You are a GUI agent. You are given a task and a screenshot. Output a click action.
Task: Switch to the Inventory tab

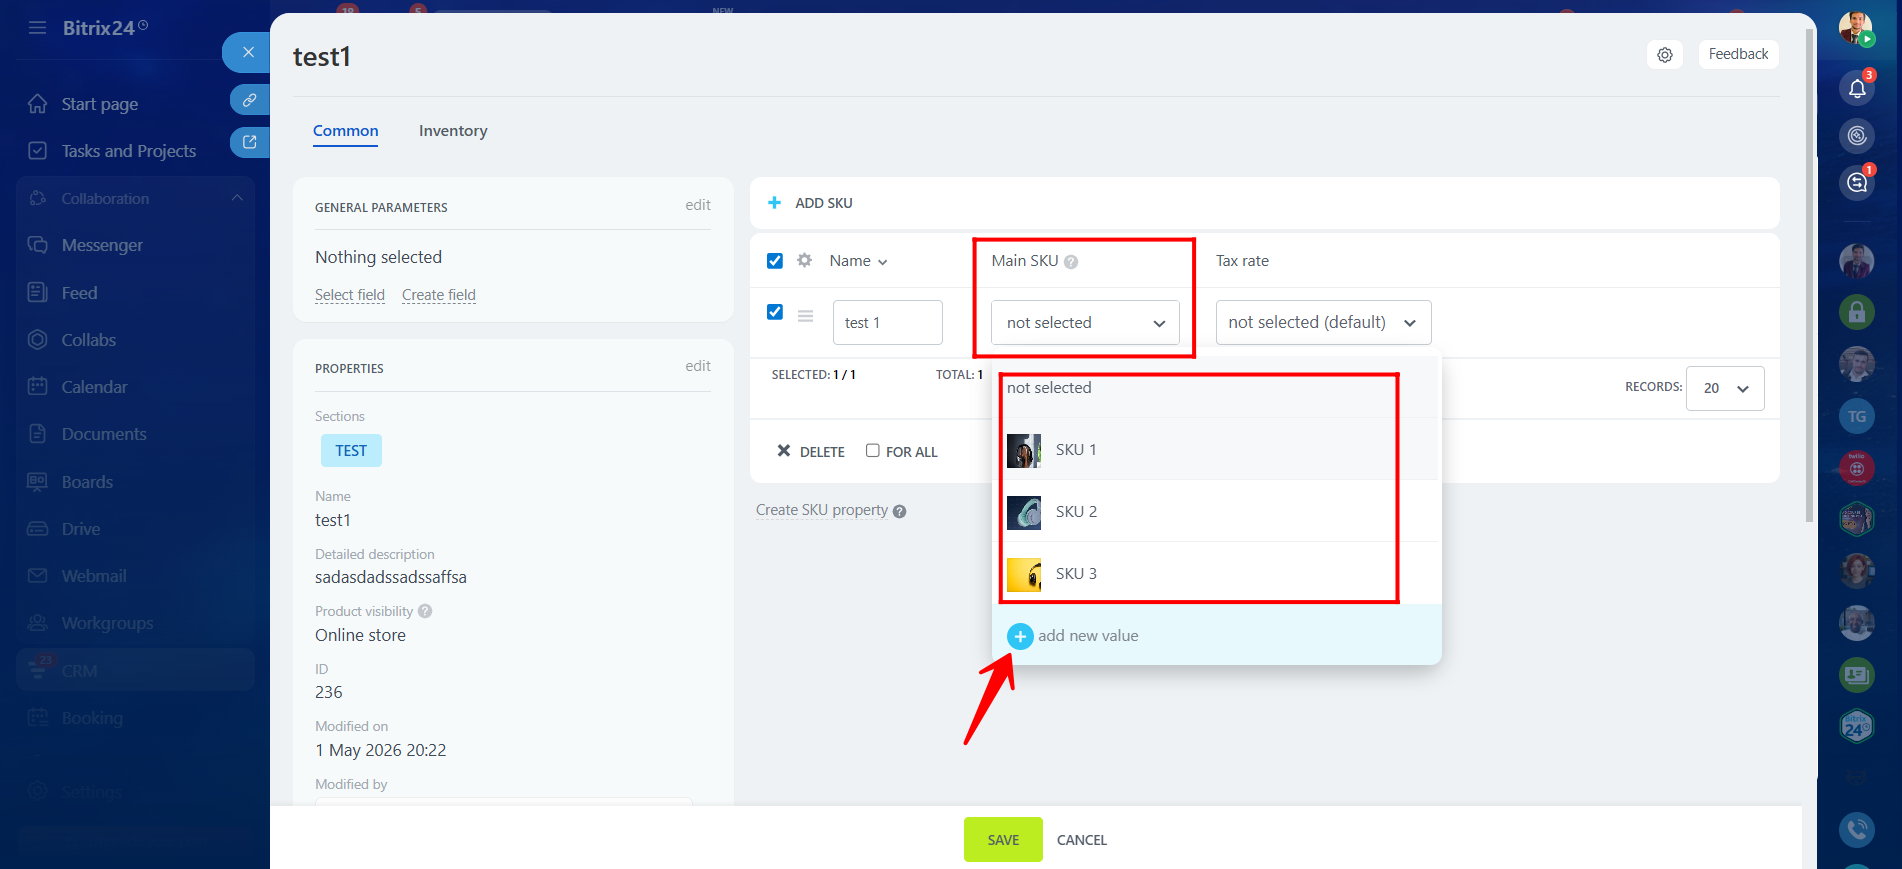click(x=453, y=131)
